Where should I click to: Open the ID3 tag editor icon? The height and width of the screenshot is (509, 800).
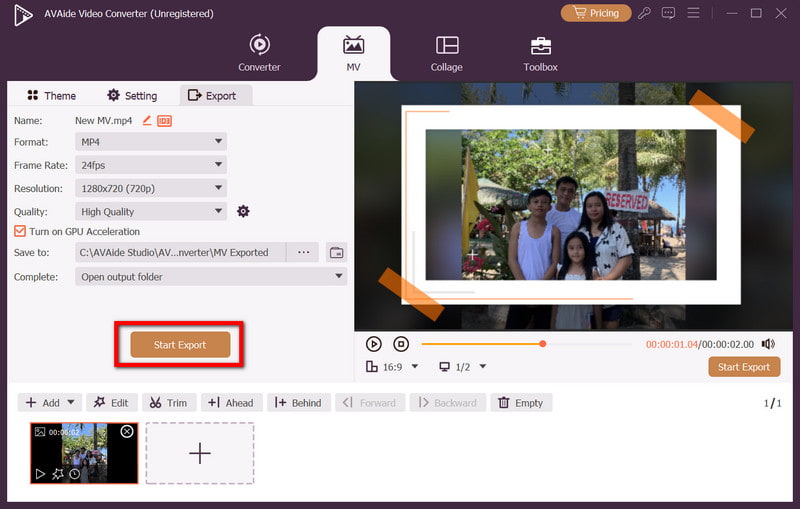164,121
